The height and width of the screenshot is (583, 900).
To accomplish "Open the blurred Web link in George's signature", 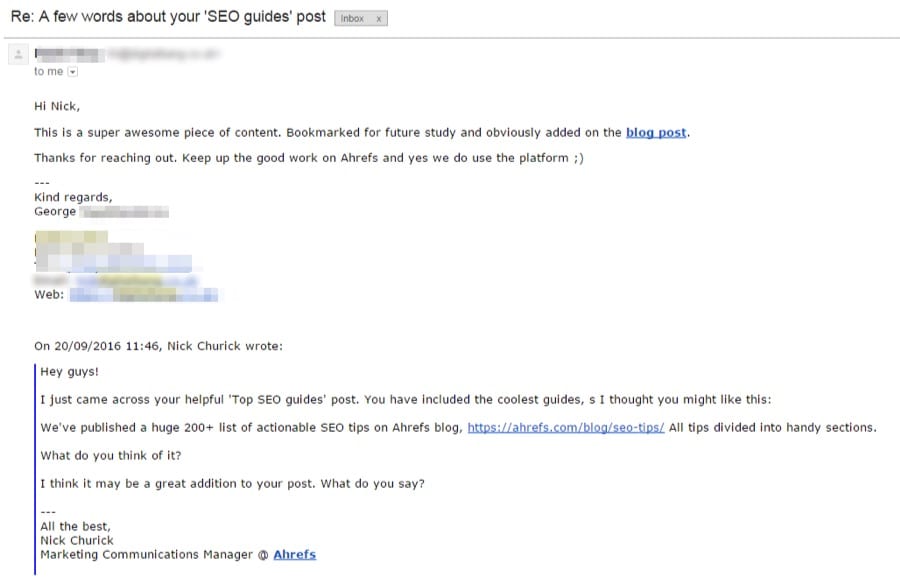I will point(143,295).
